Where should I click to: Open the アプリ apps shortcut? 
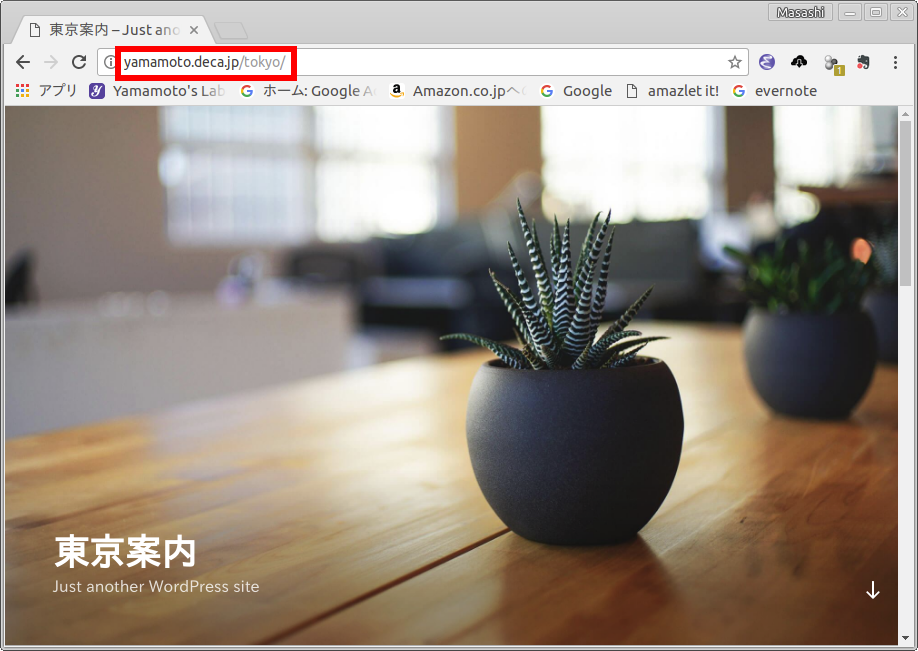click(x=47, y=91)
